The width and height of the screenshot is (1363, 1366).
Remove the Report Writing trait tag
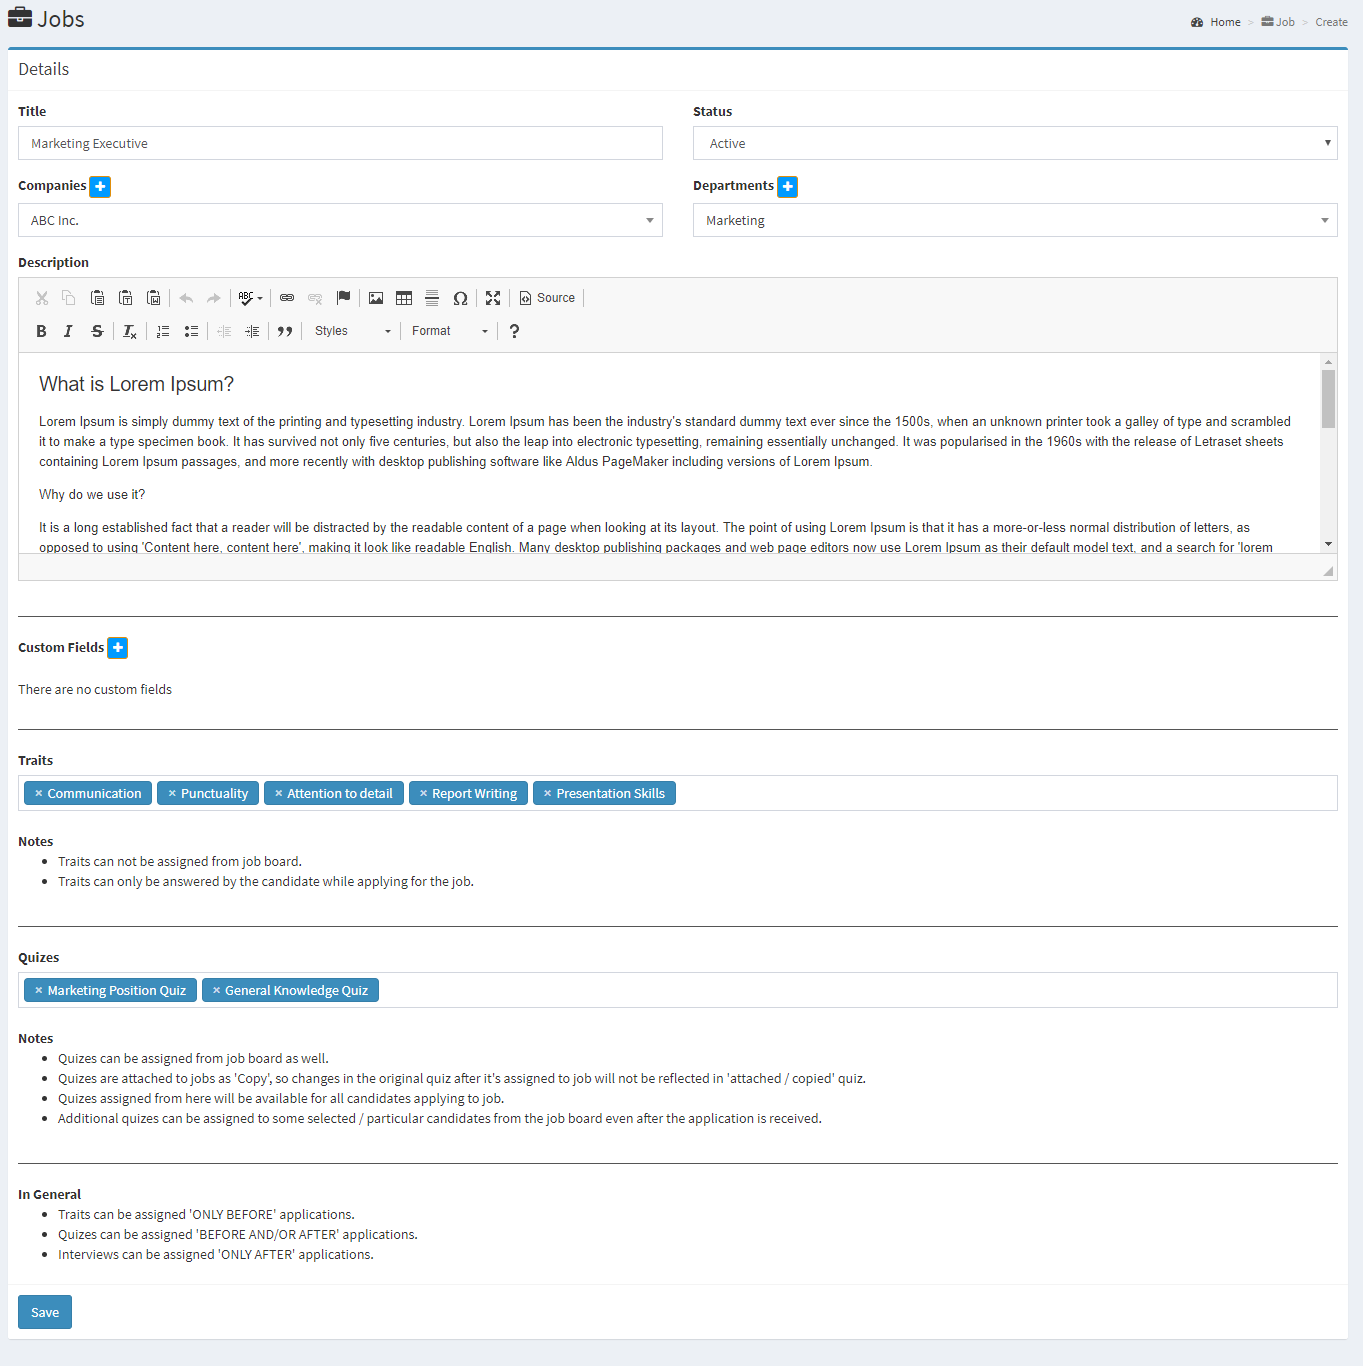click(423, 793)
